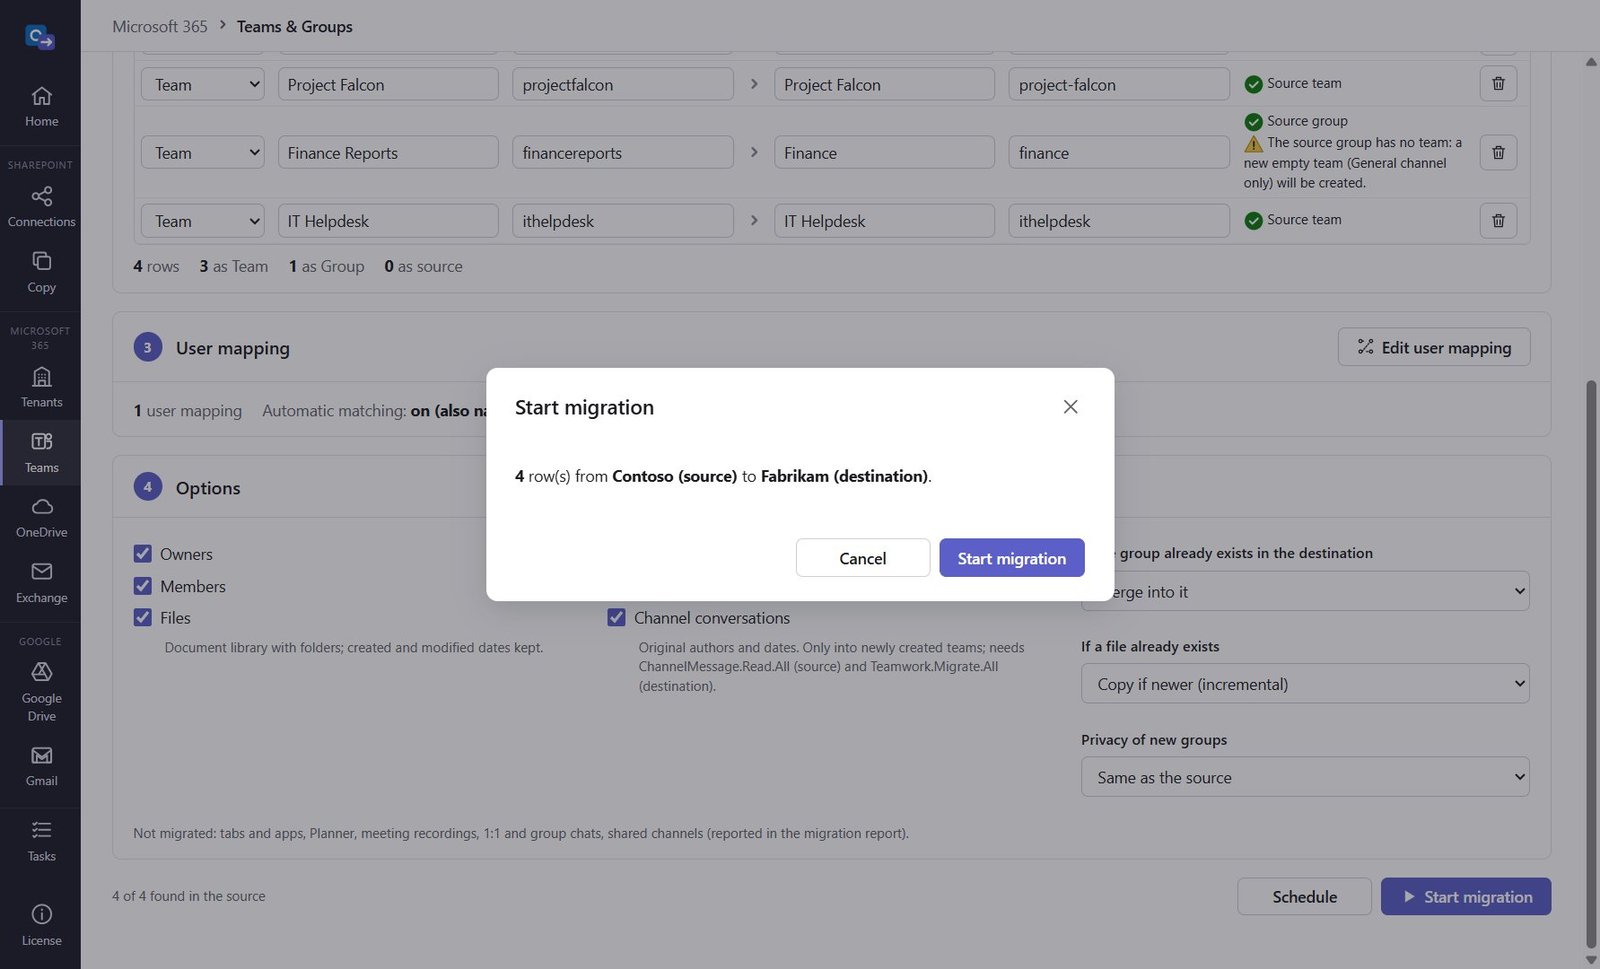Uncheck the Channel conversations checkbox
This screenshot has width=1600, height=969.
coord(616,618)
